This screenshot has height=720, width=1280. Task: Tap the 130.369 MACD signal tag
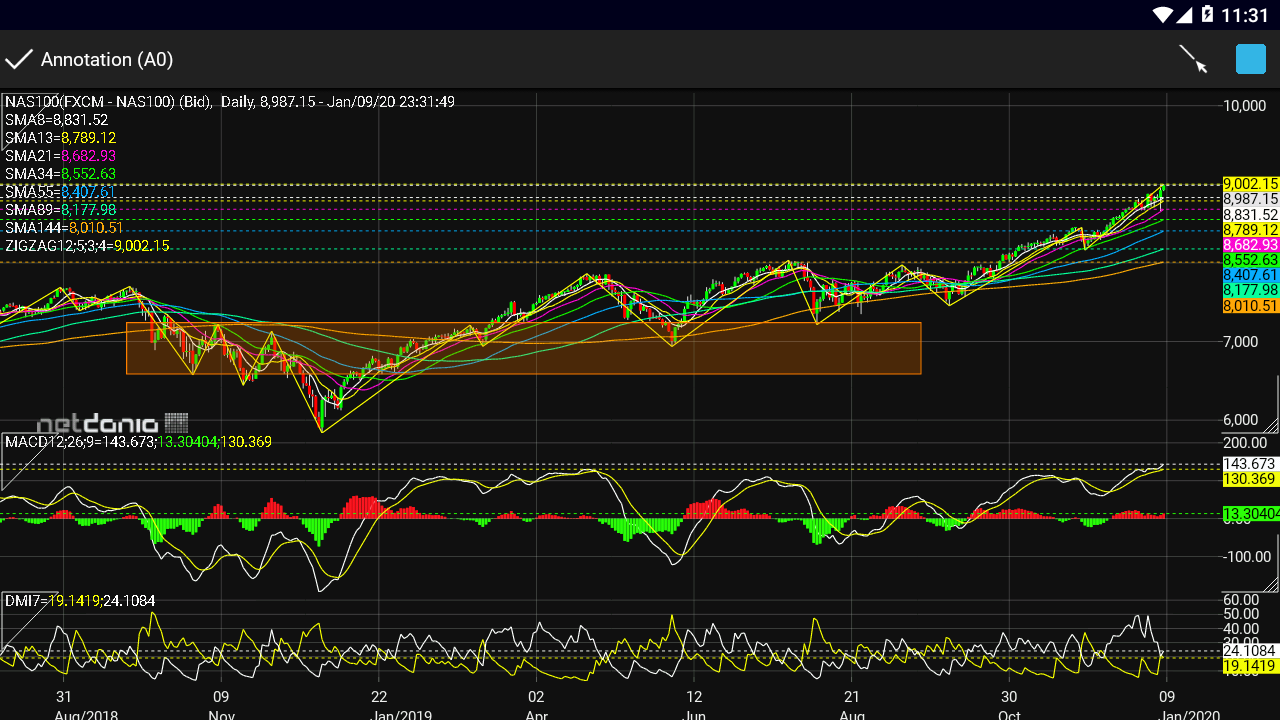(1251, 480)
